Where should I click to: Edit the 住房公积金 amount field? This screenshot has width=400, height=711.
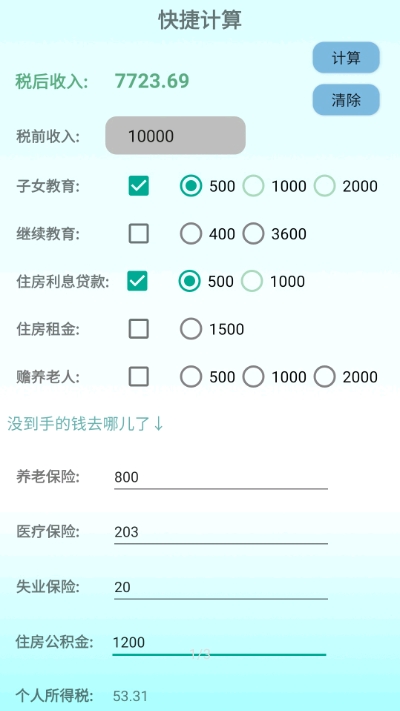point(219,643)
